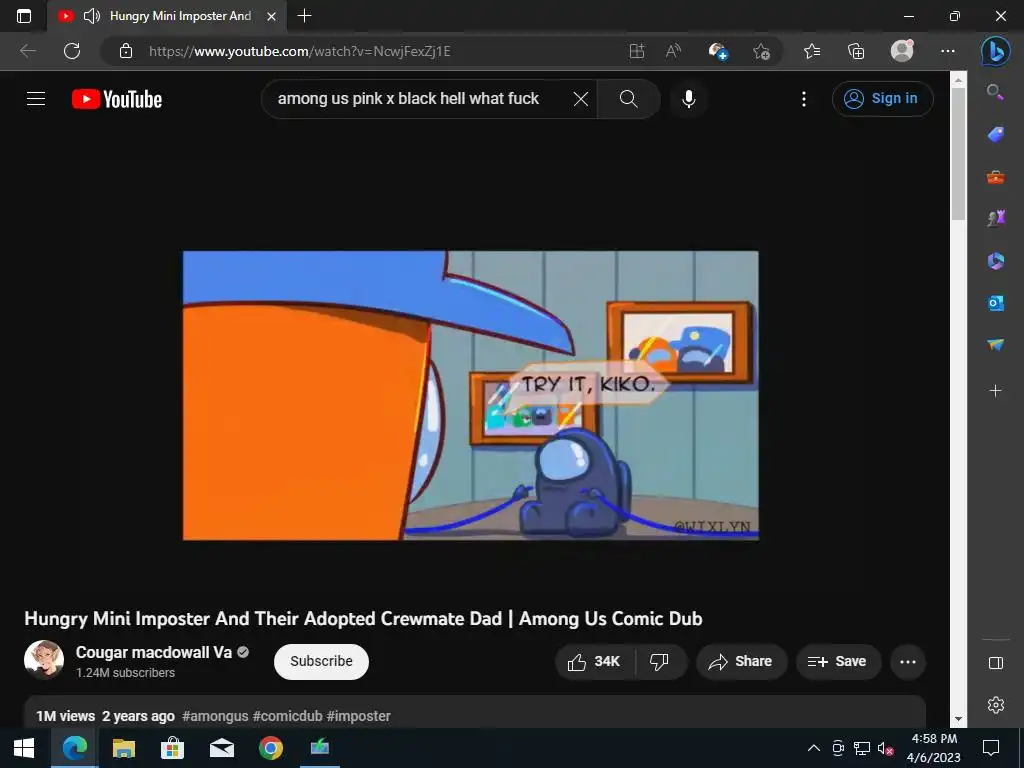Open sidebar Search tool

(x=995, y=92)
